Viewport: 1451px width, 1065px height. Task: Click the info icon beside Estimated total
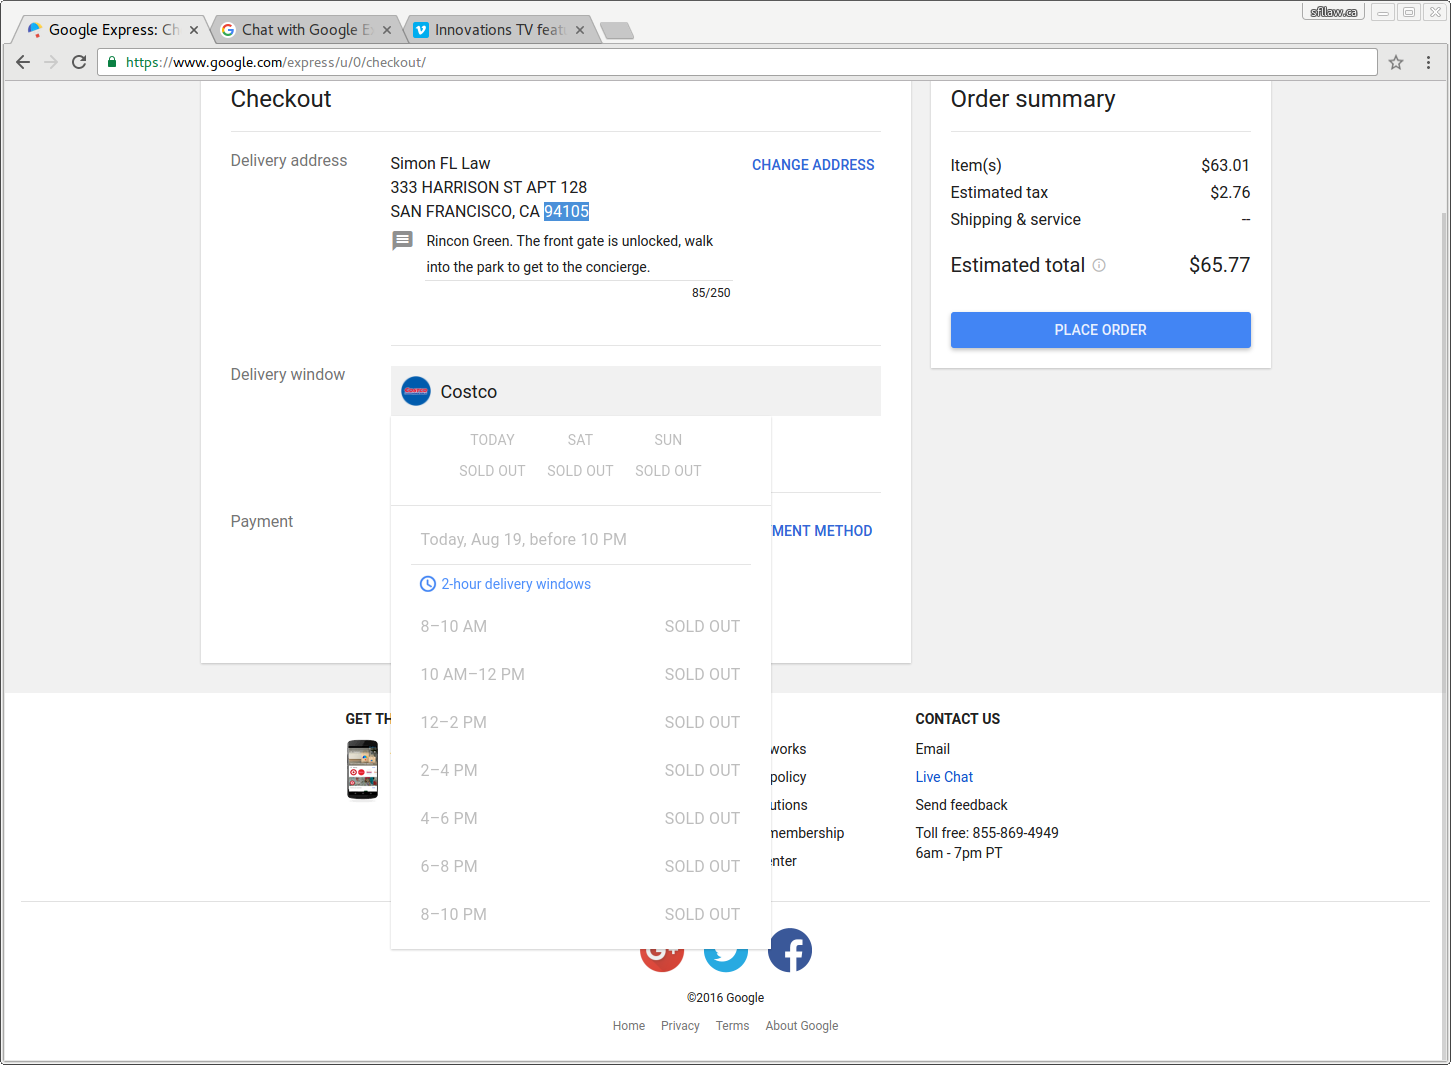coord(1099,265)
